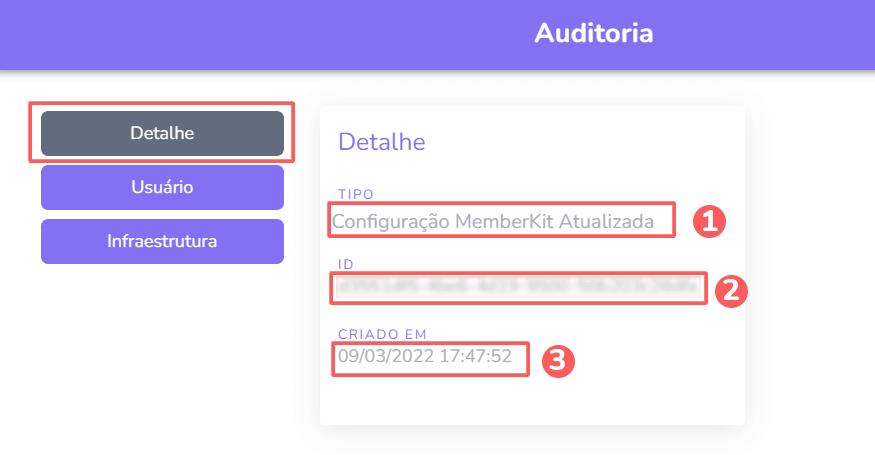This screenshot has height=455, width=875.
Task: Click the blurred ID value field
Action: tap(518, 288)
